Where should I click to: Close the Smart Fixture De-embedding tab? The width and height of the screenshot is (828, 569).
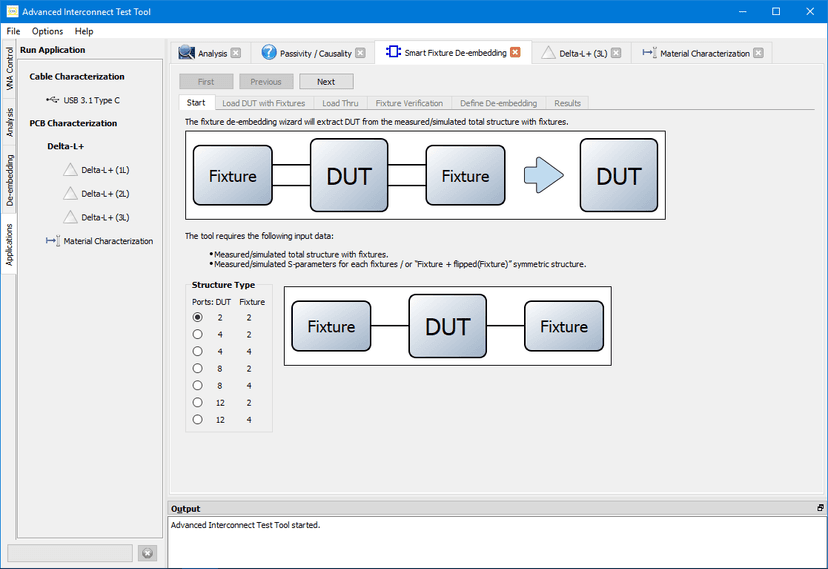[x=515, y=53]
